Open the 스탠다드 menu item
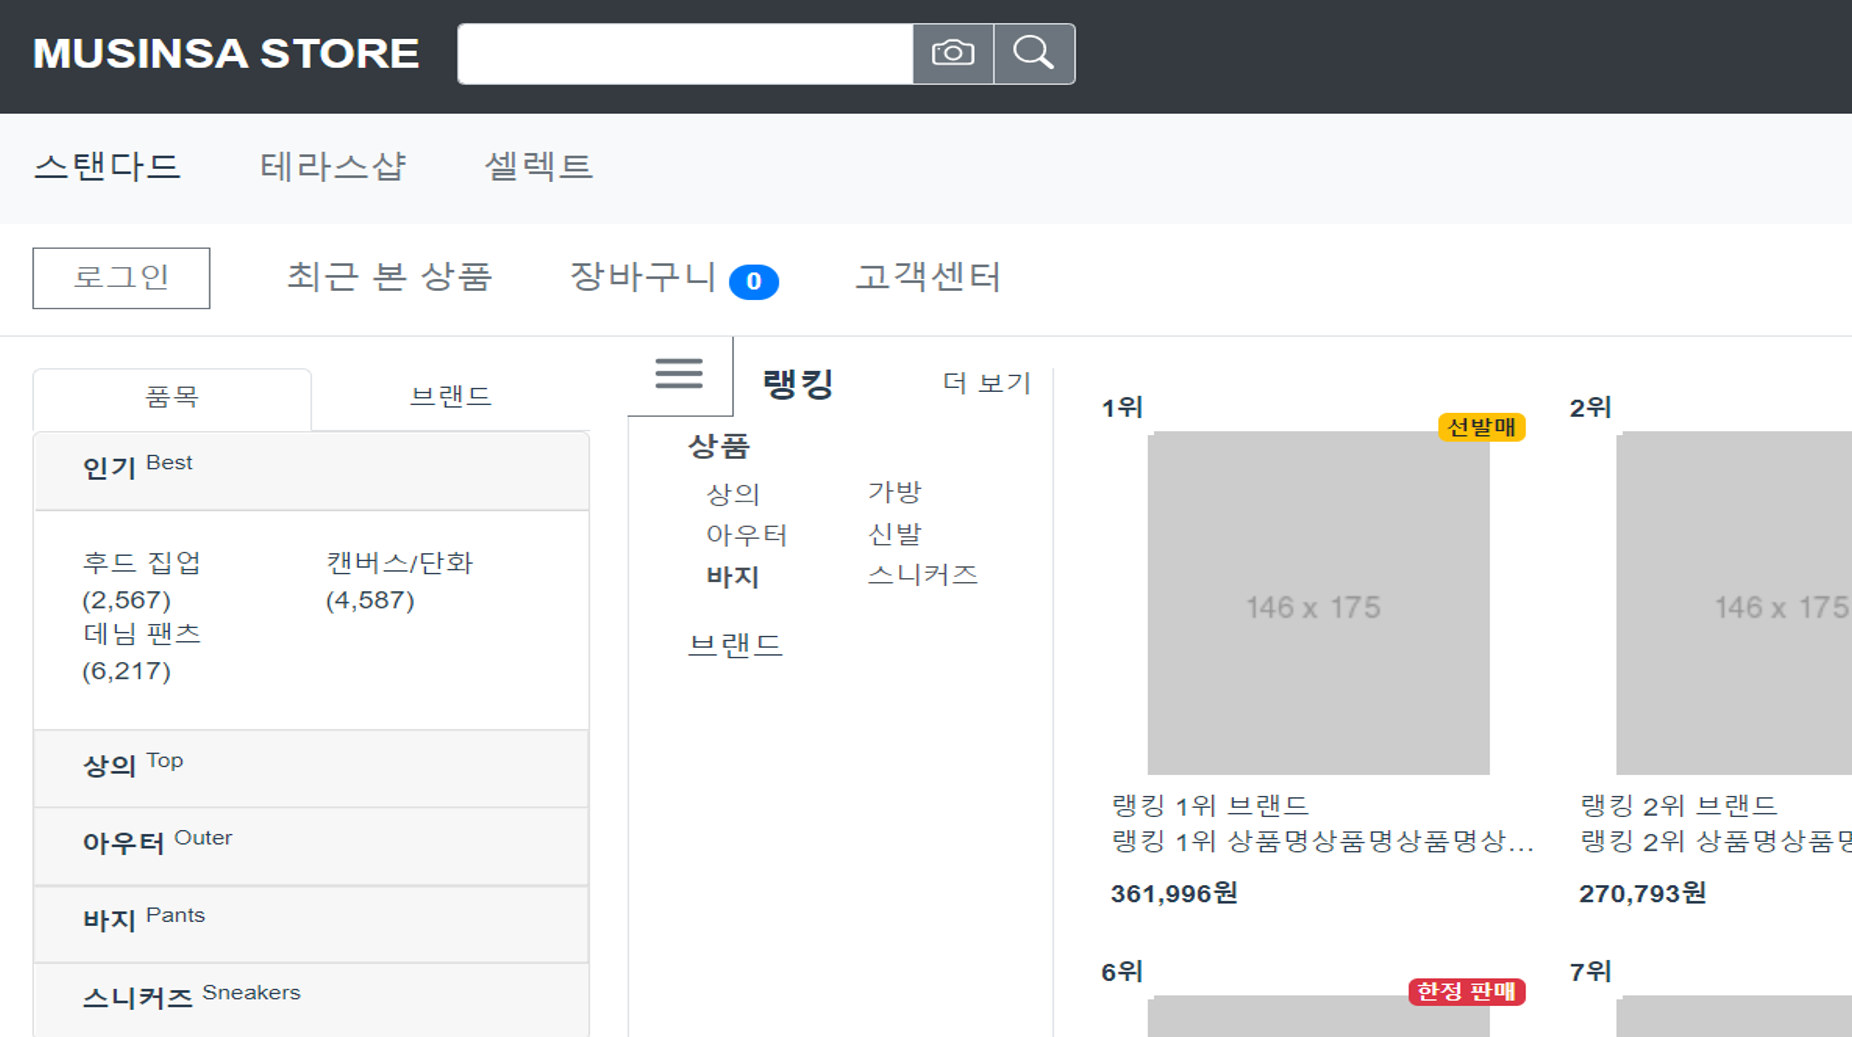The image size is (1852, 1037). 107,166
